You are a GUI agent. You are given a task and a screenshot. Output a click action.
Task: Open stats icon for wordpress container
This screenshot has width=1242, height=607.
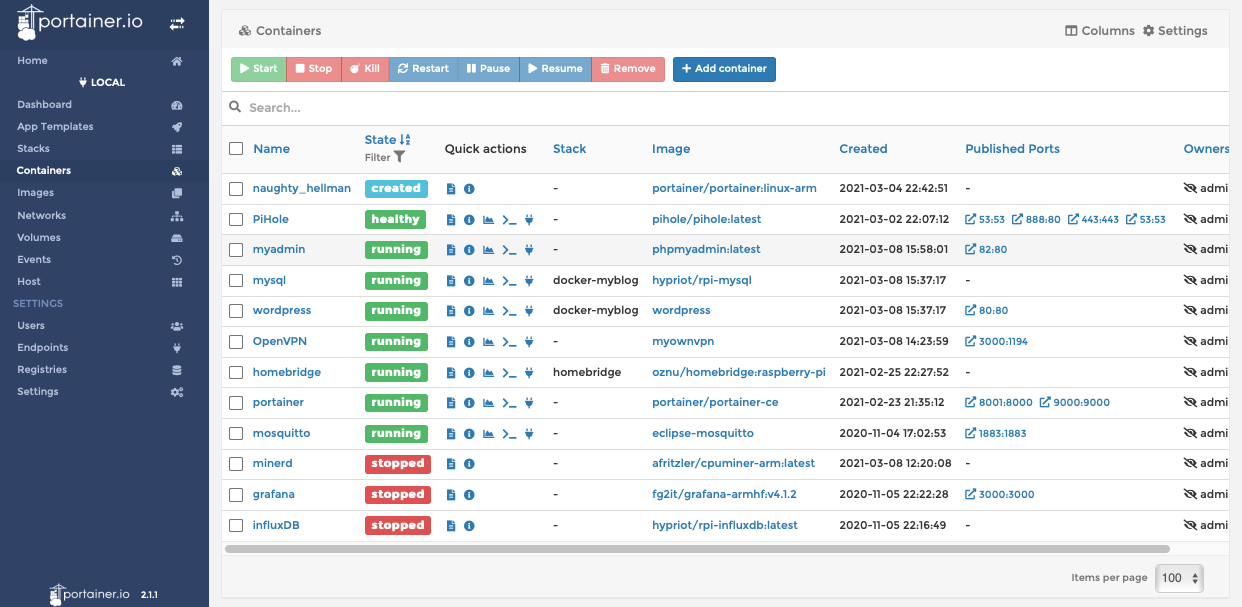click(x=489, y=311)
